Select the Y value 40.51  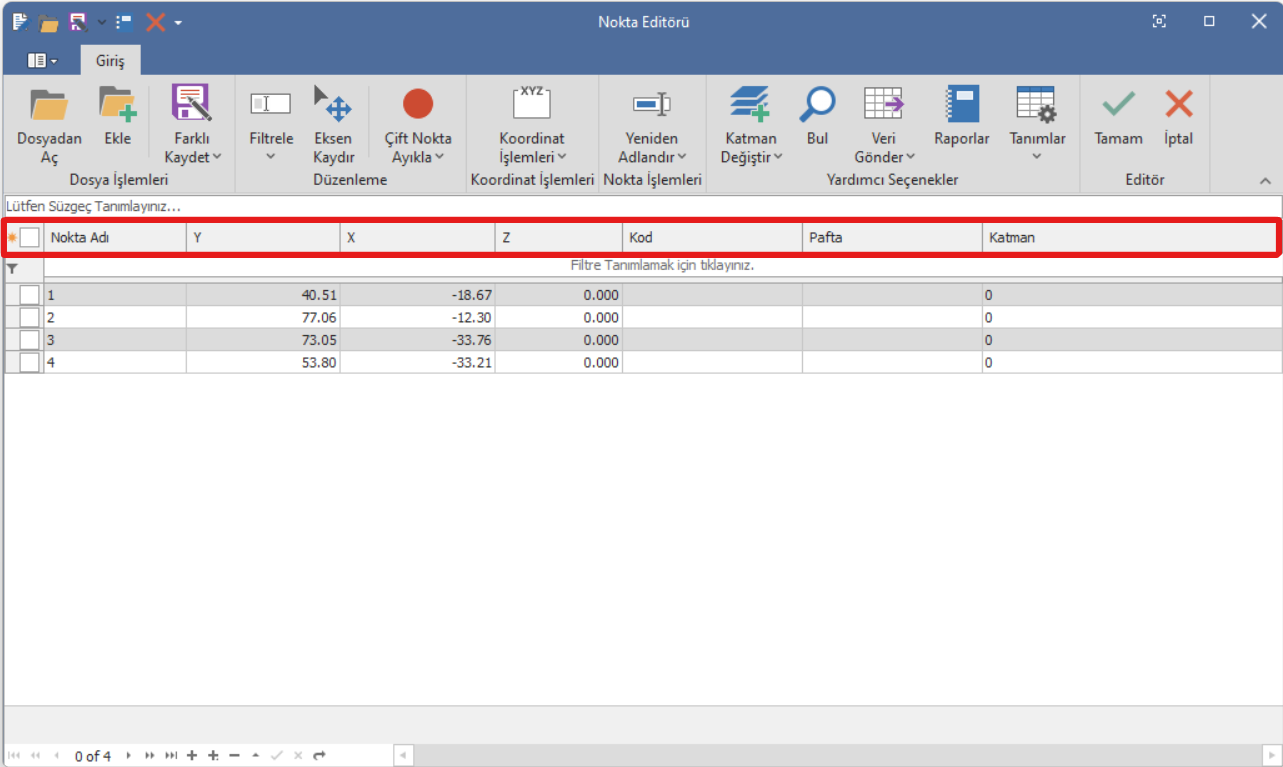pos(263,295)
